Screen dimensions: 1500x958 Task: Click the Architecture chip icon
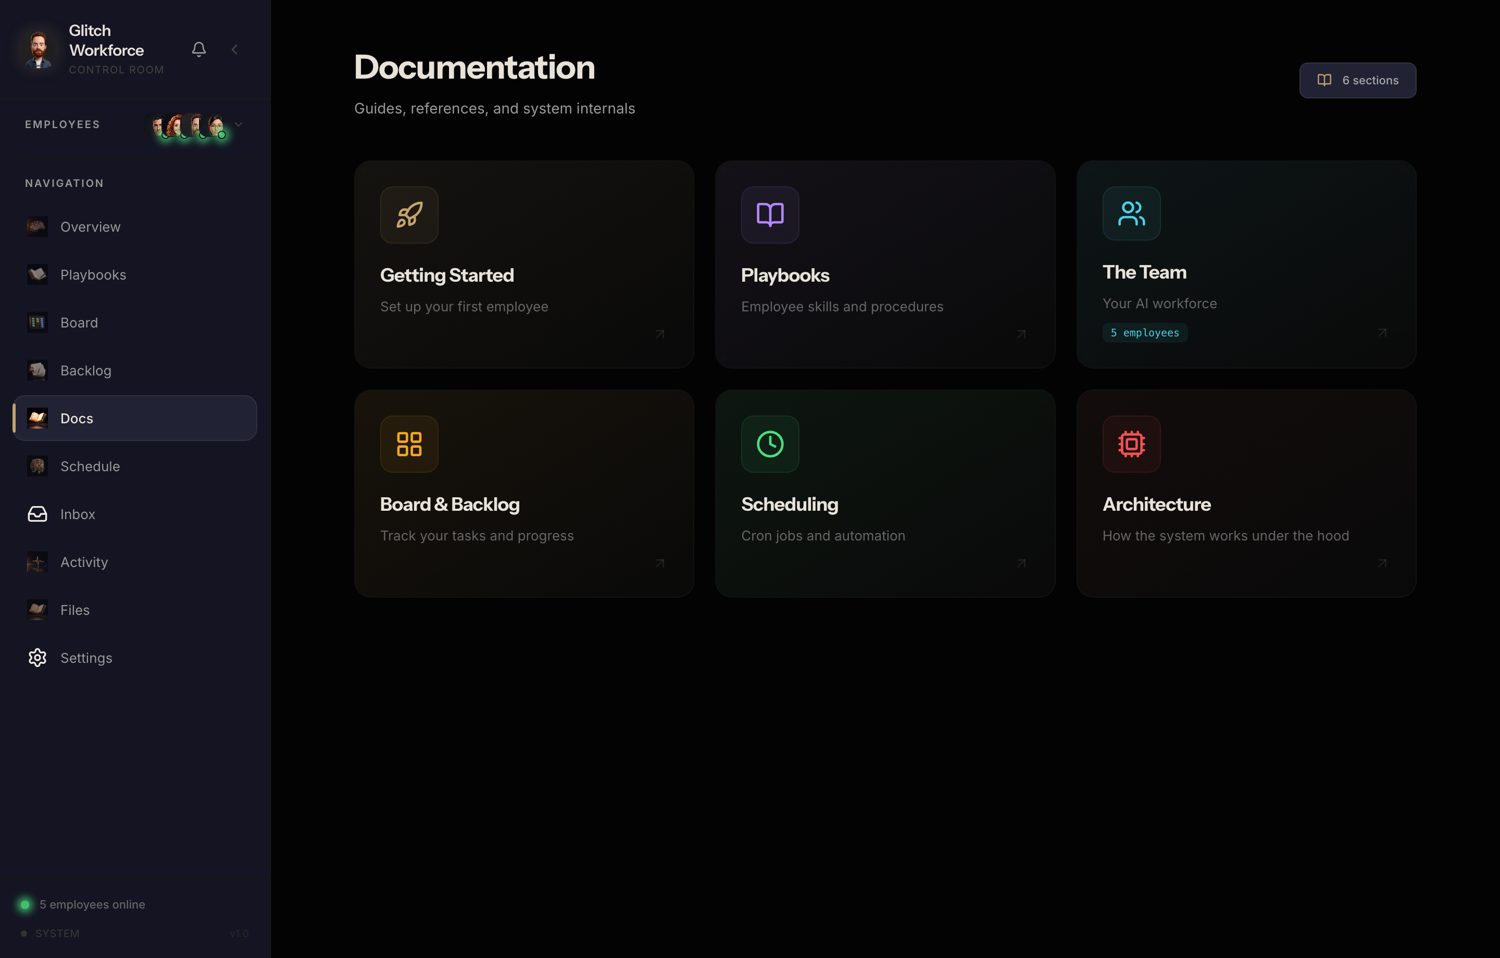tap(1131, 444)
